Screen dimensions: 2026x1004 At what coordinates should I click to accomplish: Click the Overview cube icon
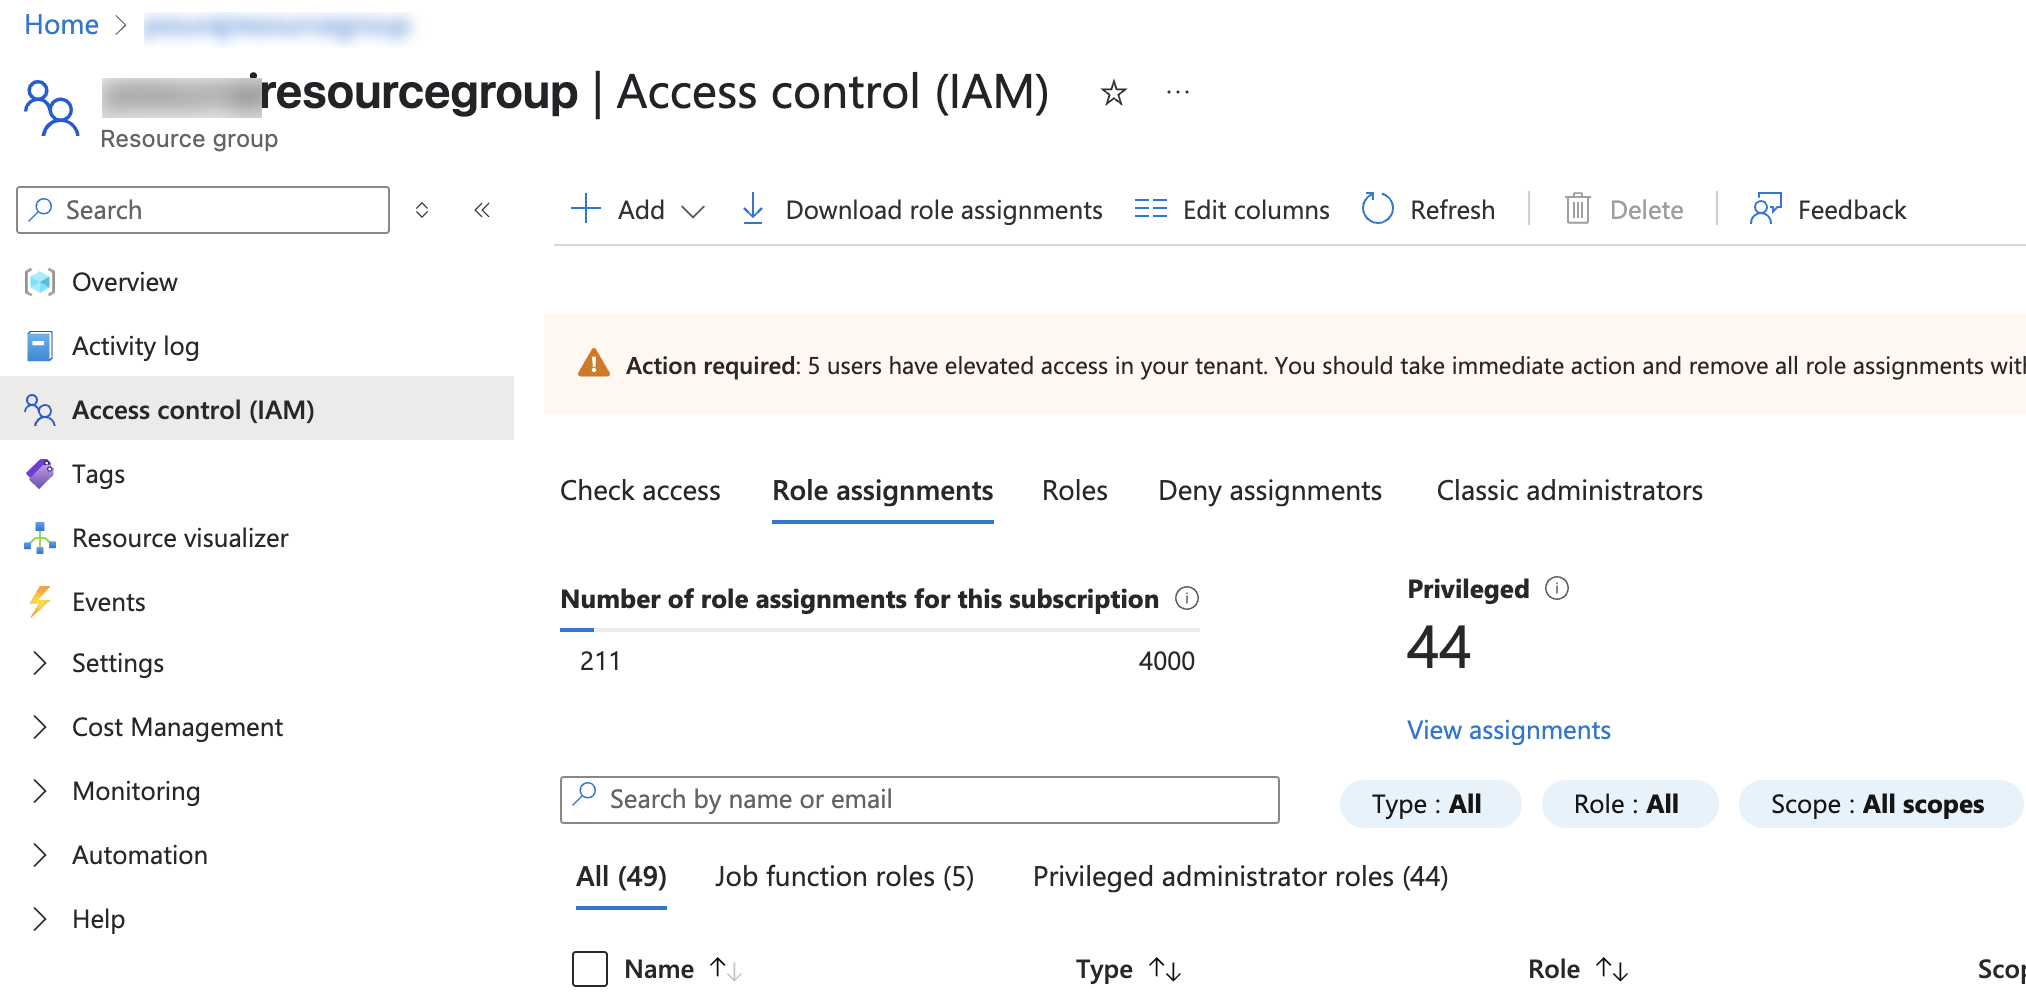[x=40, y=282]
